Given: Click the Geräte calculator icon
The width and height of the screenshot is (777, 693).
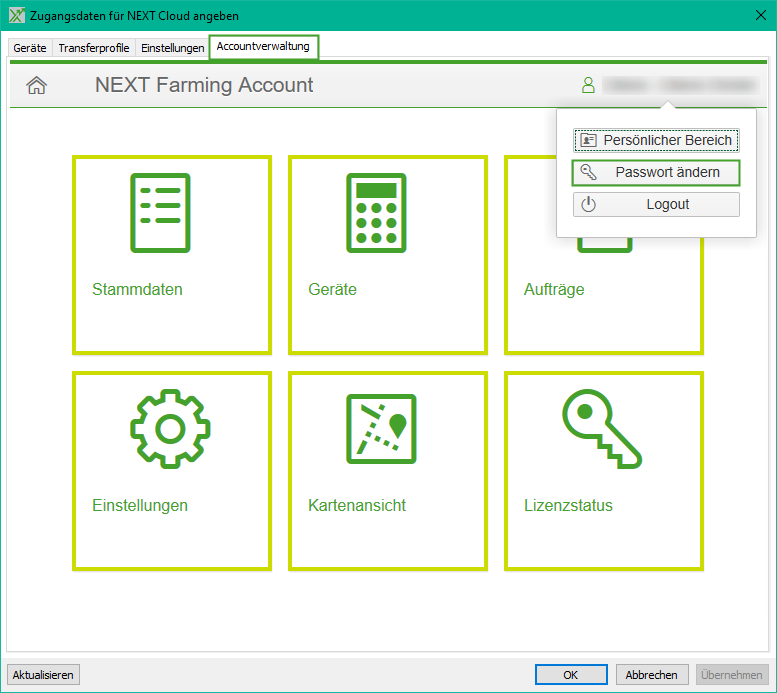Looking at the screenshot, I should click(376, 212).
